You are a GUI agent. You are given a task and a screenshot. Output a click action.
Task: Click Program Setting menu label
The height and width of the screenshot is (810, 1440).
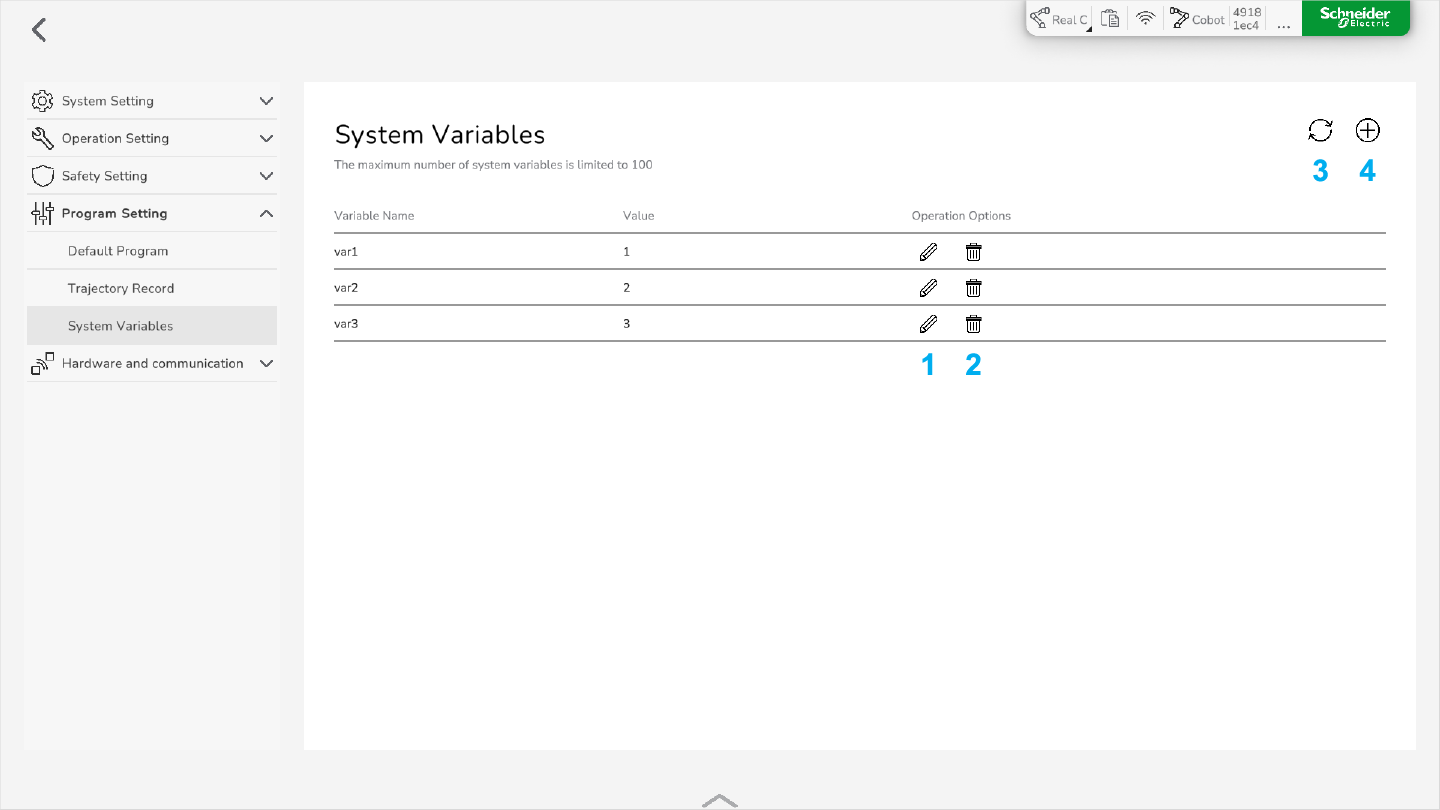114,213
